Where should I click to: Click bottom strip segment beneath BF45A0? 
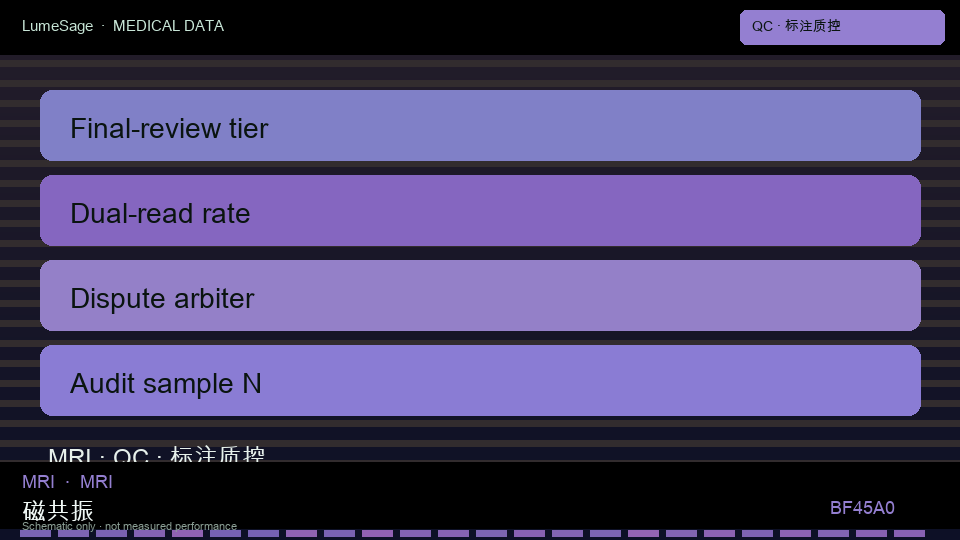(x=871, y=534)
